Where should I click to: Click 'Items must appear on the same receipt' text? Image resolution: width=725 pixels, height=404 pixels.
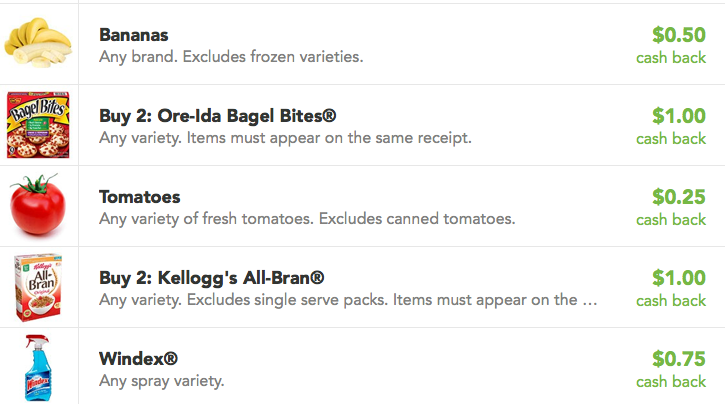tap(329, 138)
